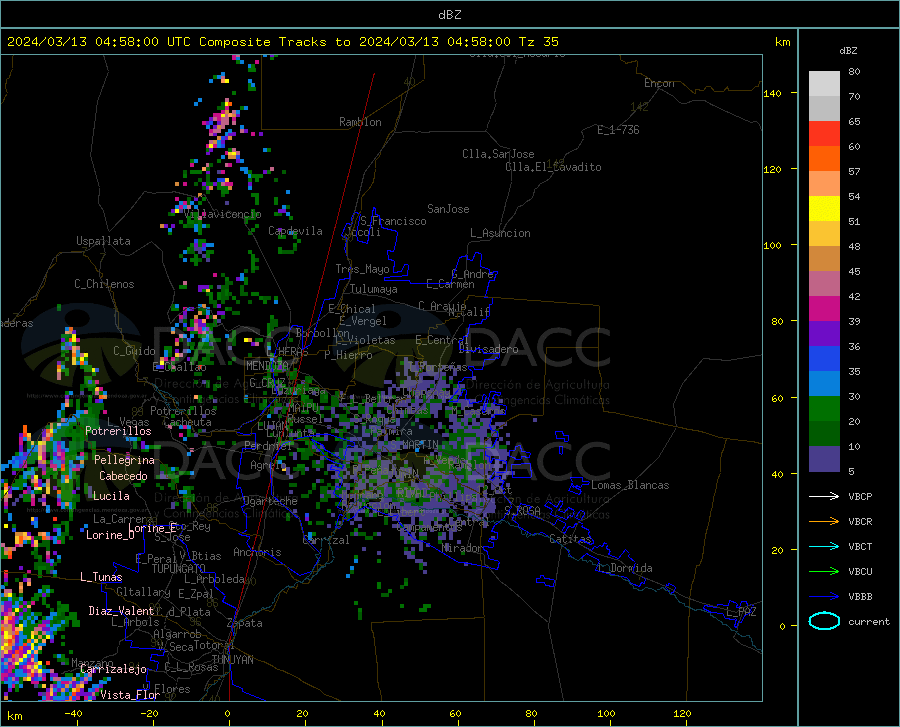Click the 'Potrerillos' white label
Screen dimensions: 900x727
118,431
